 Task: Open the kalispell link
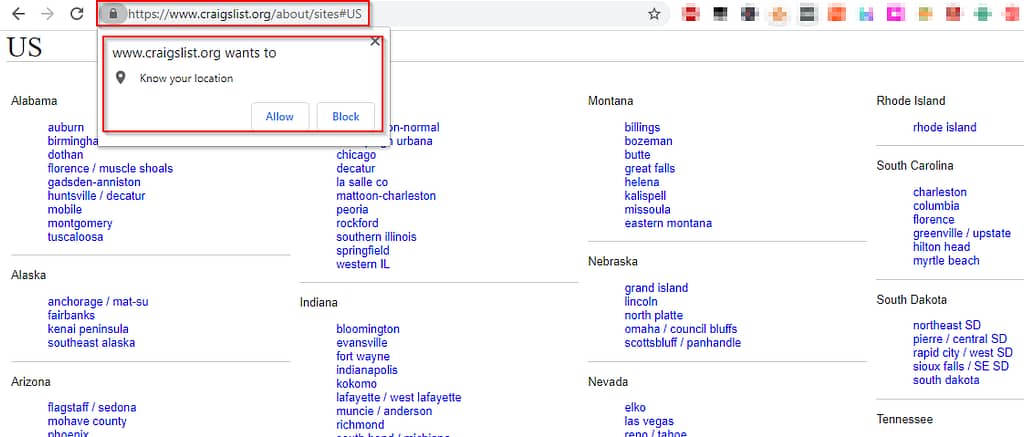[645, 196]
